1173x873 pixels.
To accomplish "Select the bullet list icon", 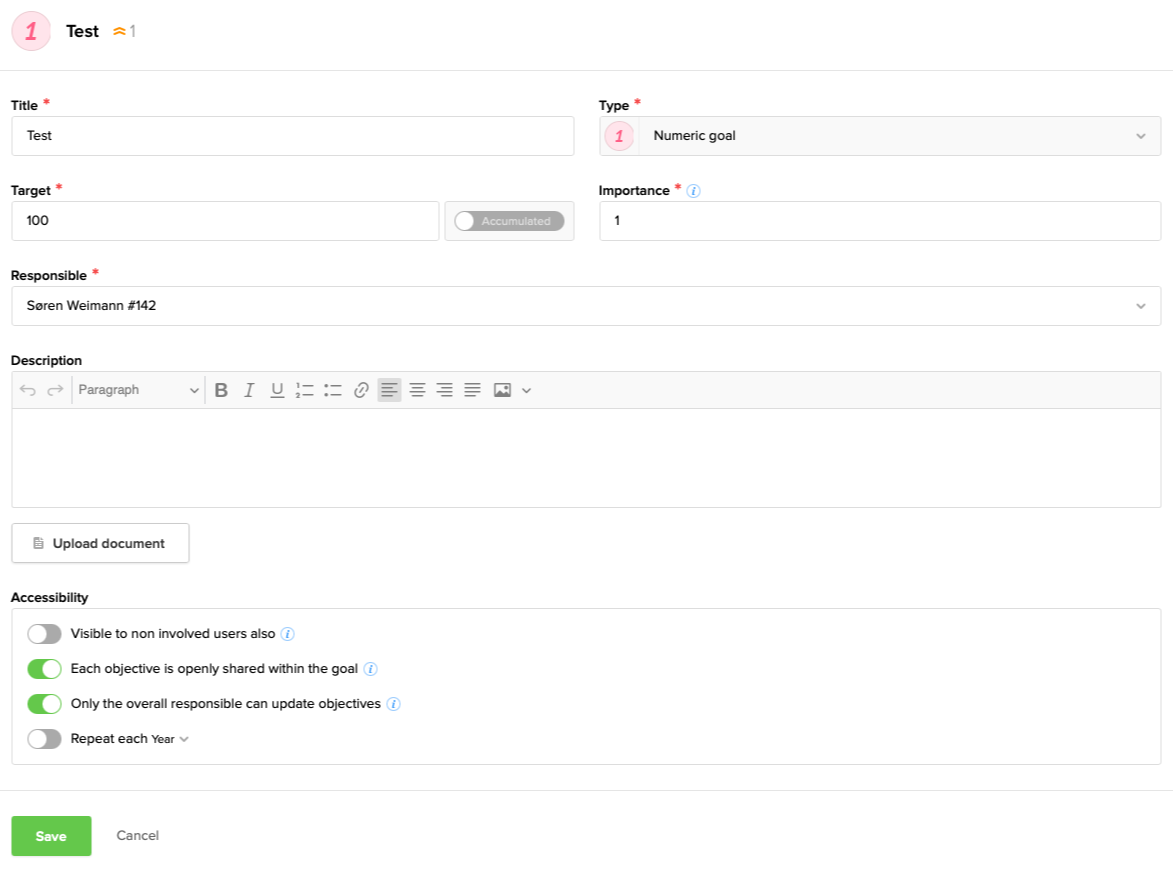I will point(333,390).
